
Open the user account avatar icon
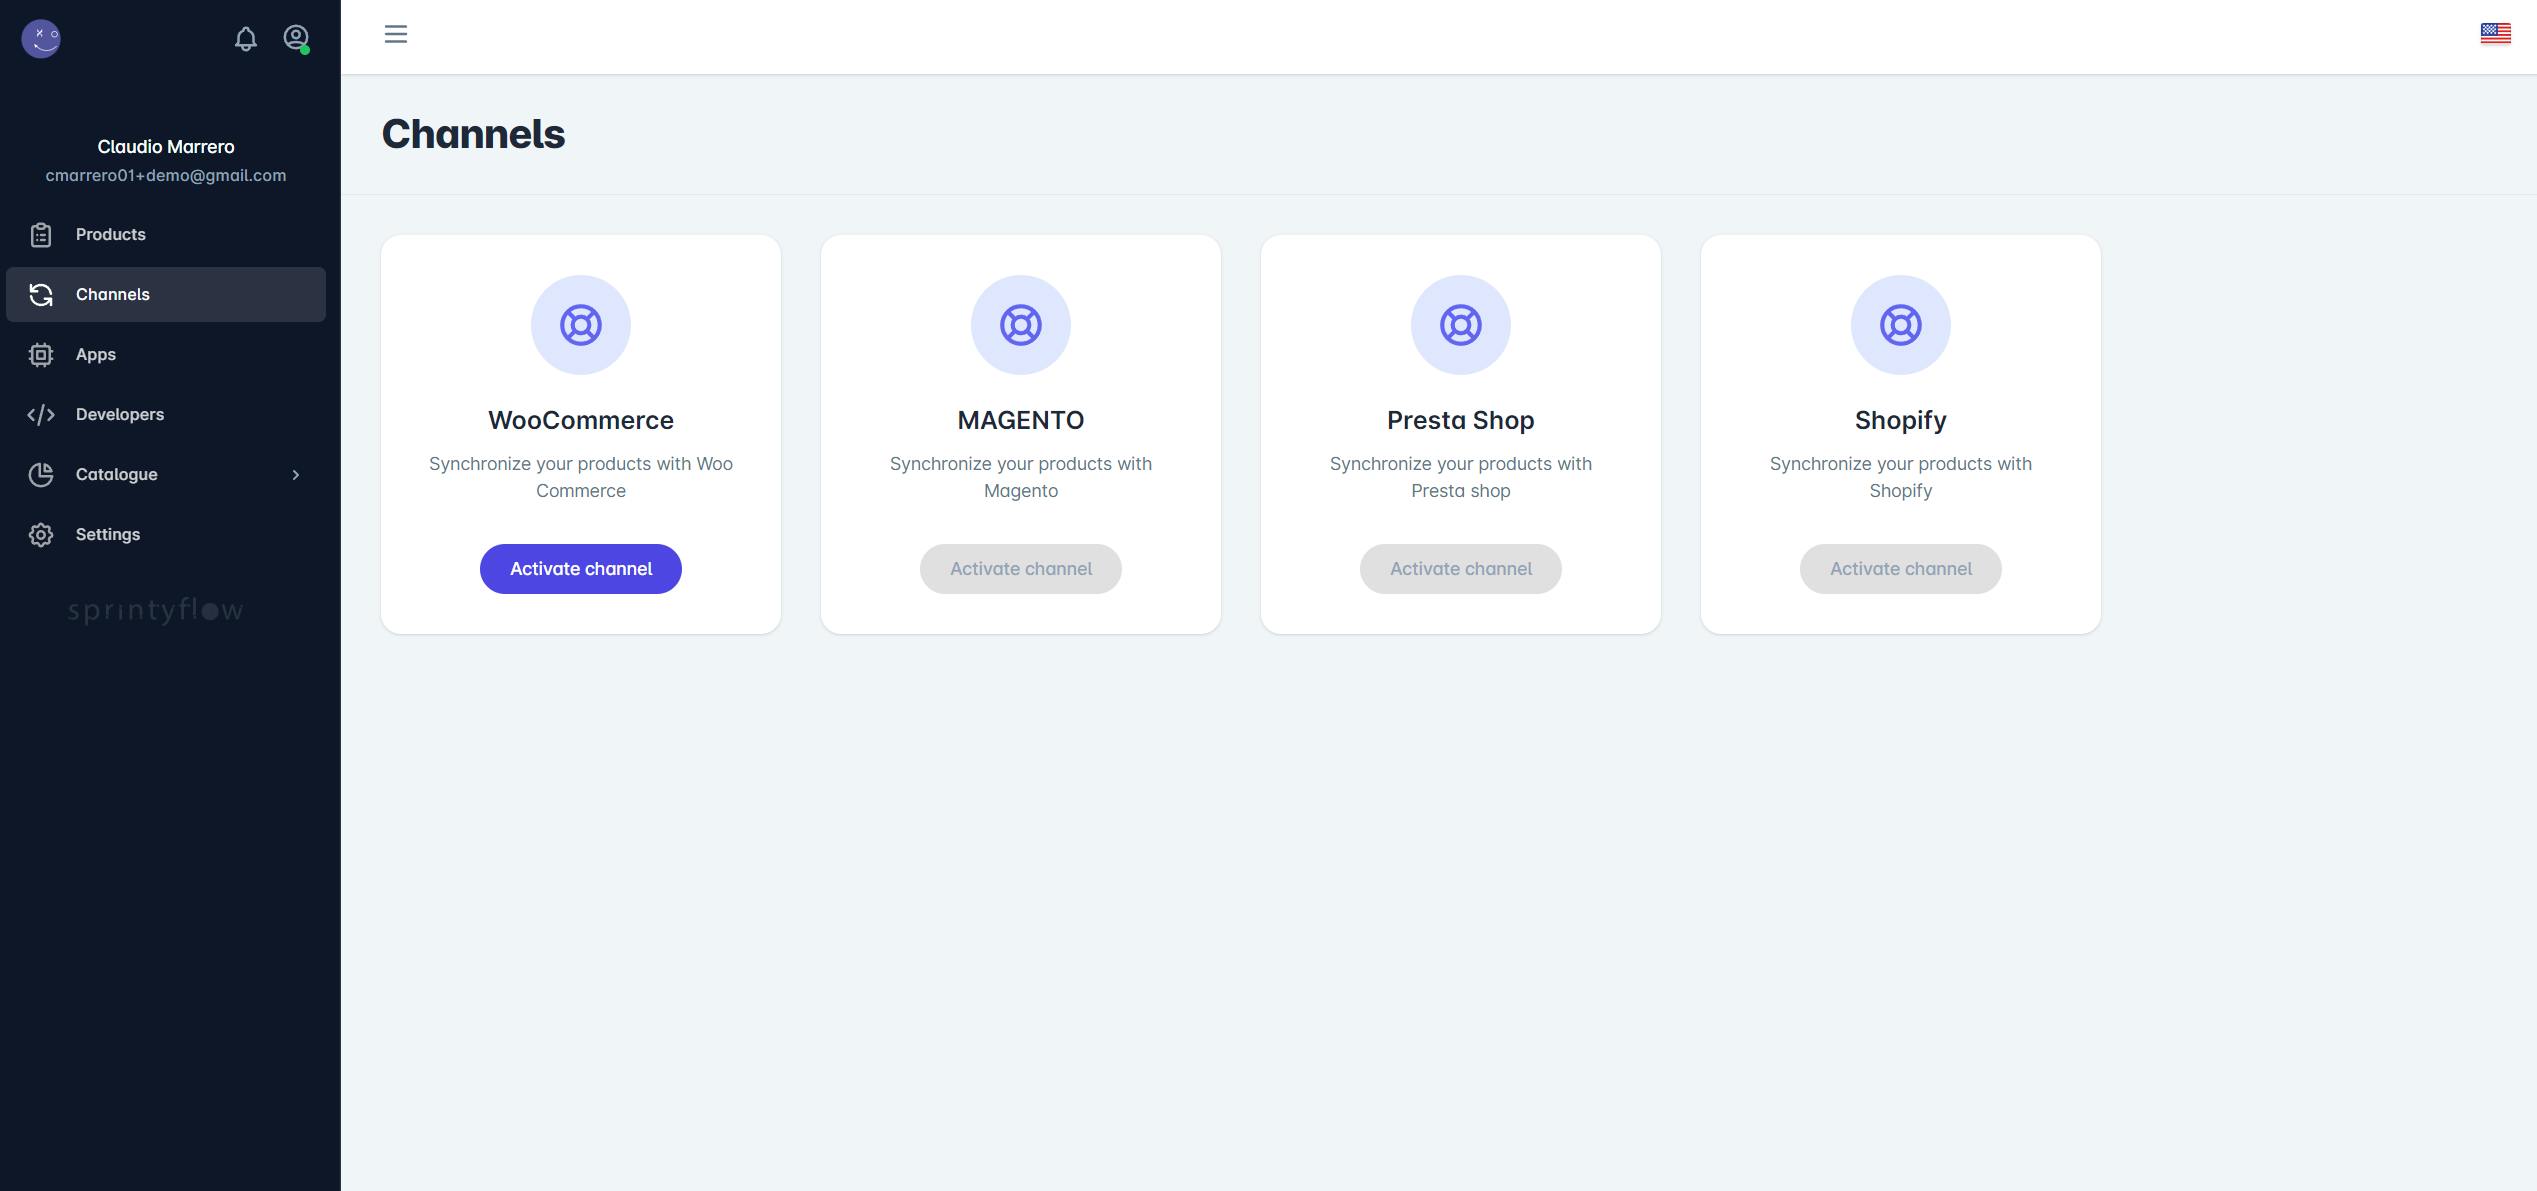coord(296,38)
